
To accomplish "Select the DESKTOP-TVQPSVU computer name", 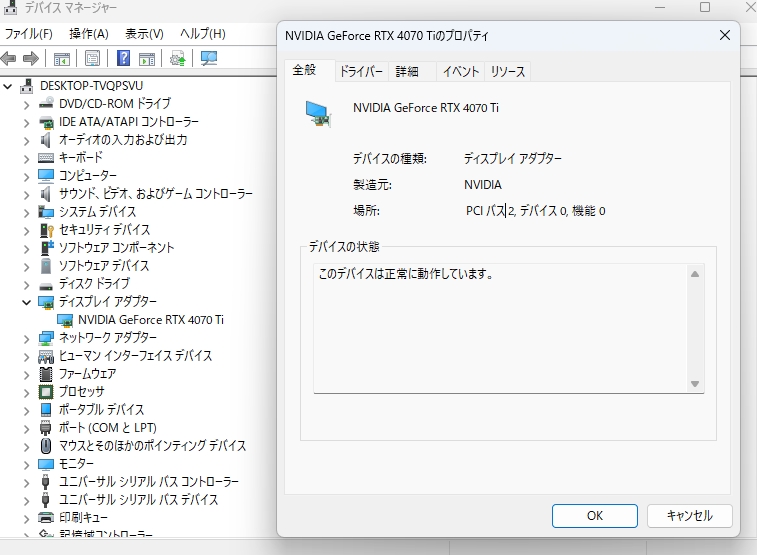I will pos(92,86).
